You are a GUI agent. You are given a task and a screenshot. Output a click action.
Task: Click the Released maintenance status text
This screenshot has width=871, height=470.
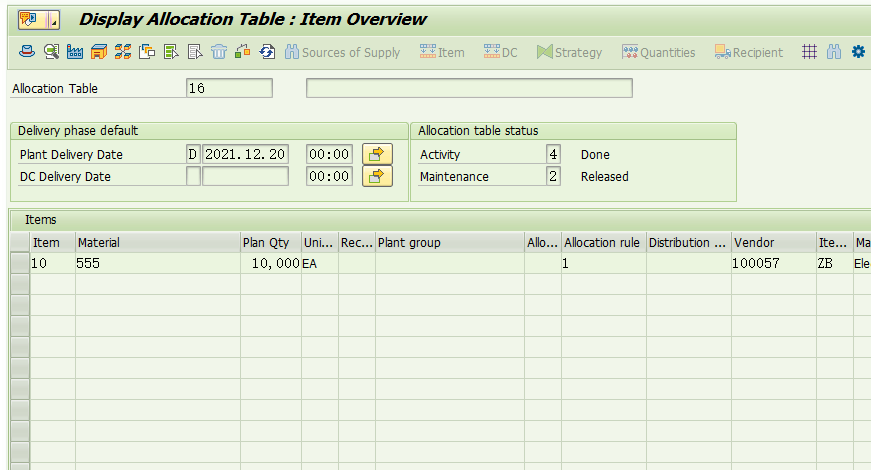[x=604, y=177]
